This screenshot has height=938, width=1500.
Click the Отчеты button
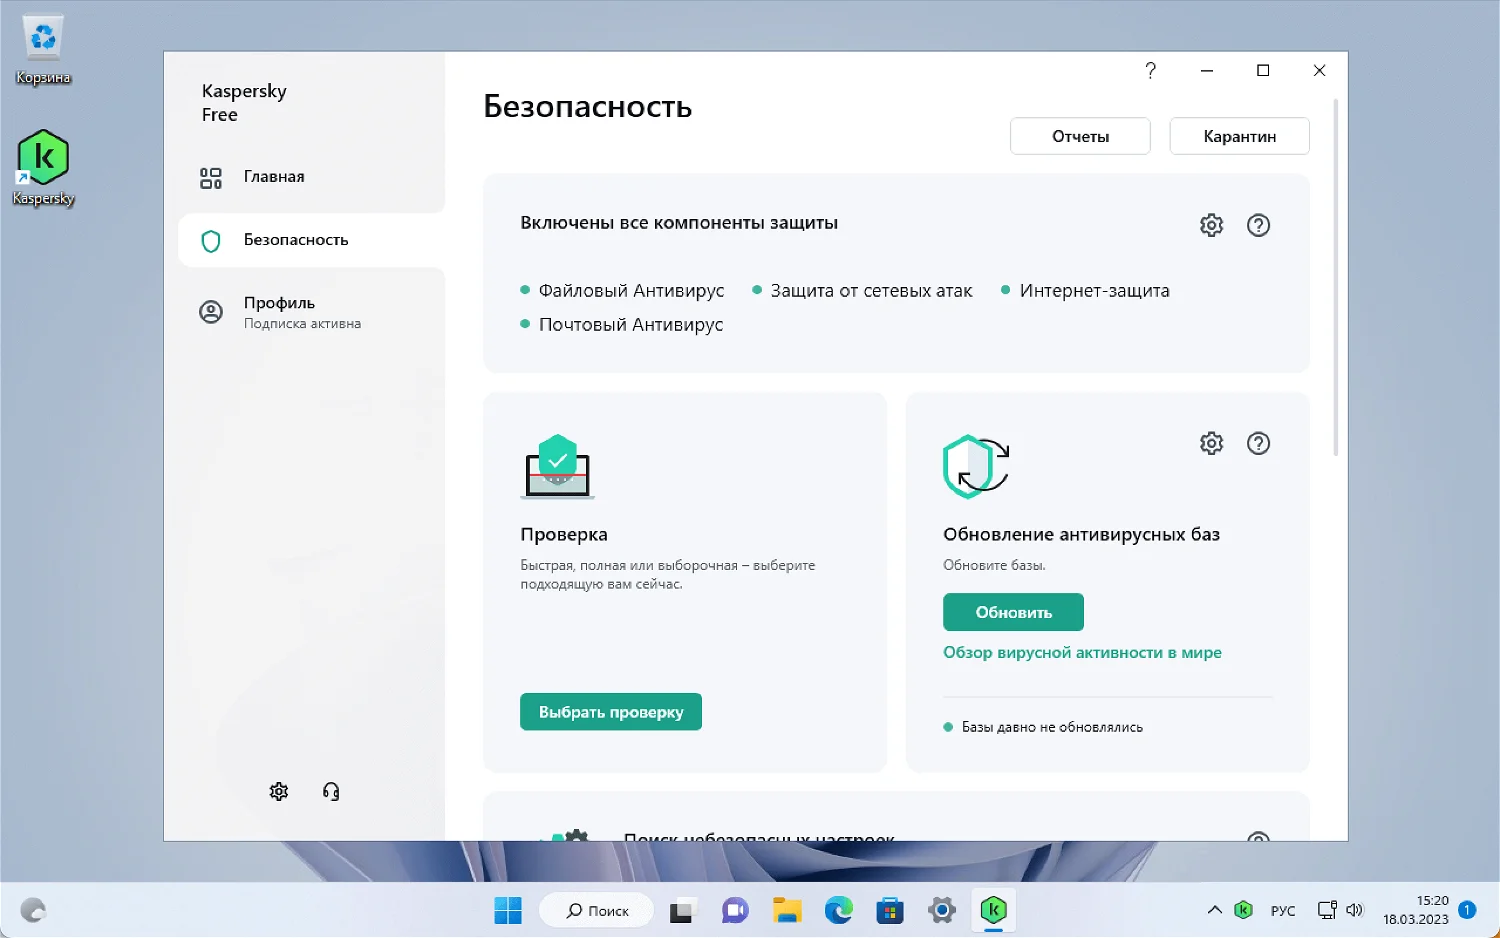[x=1080, y=136]
